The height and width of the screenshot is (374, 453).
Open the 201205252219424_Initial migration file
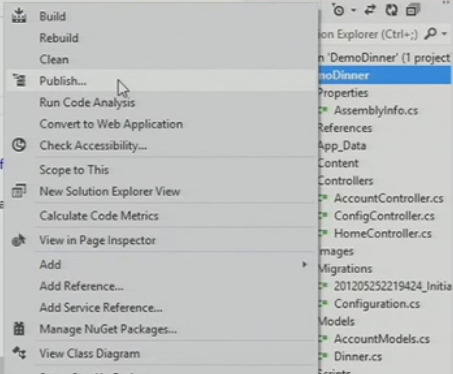click(x=393, y=286)
